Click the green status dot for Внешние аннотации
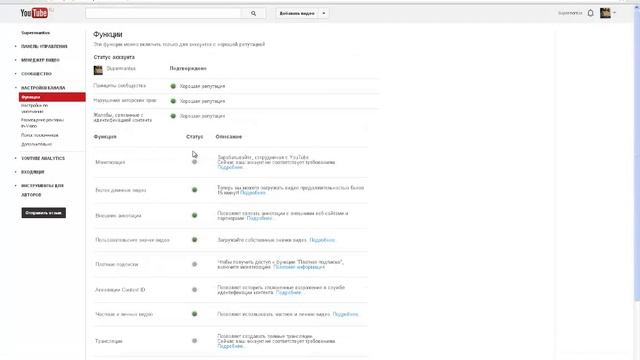This screenshot has height=360, width=640. (195, 215)
